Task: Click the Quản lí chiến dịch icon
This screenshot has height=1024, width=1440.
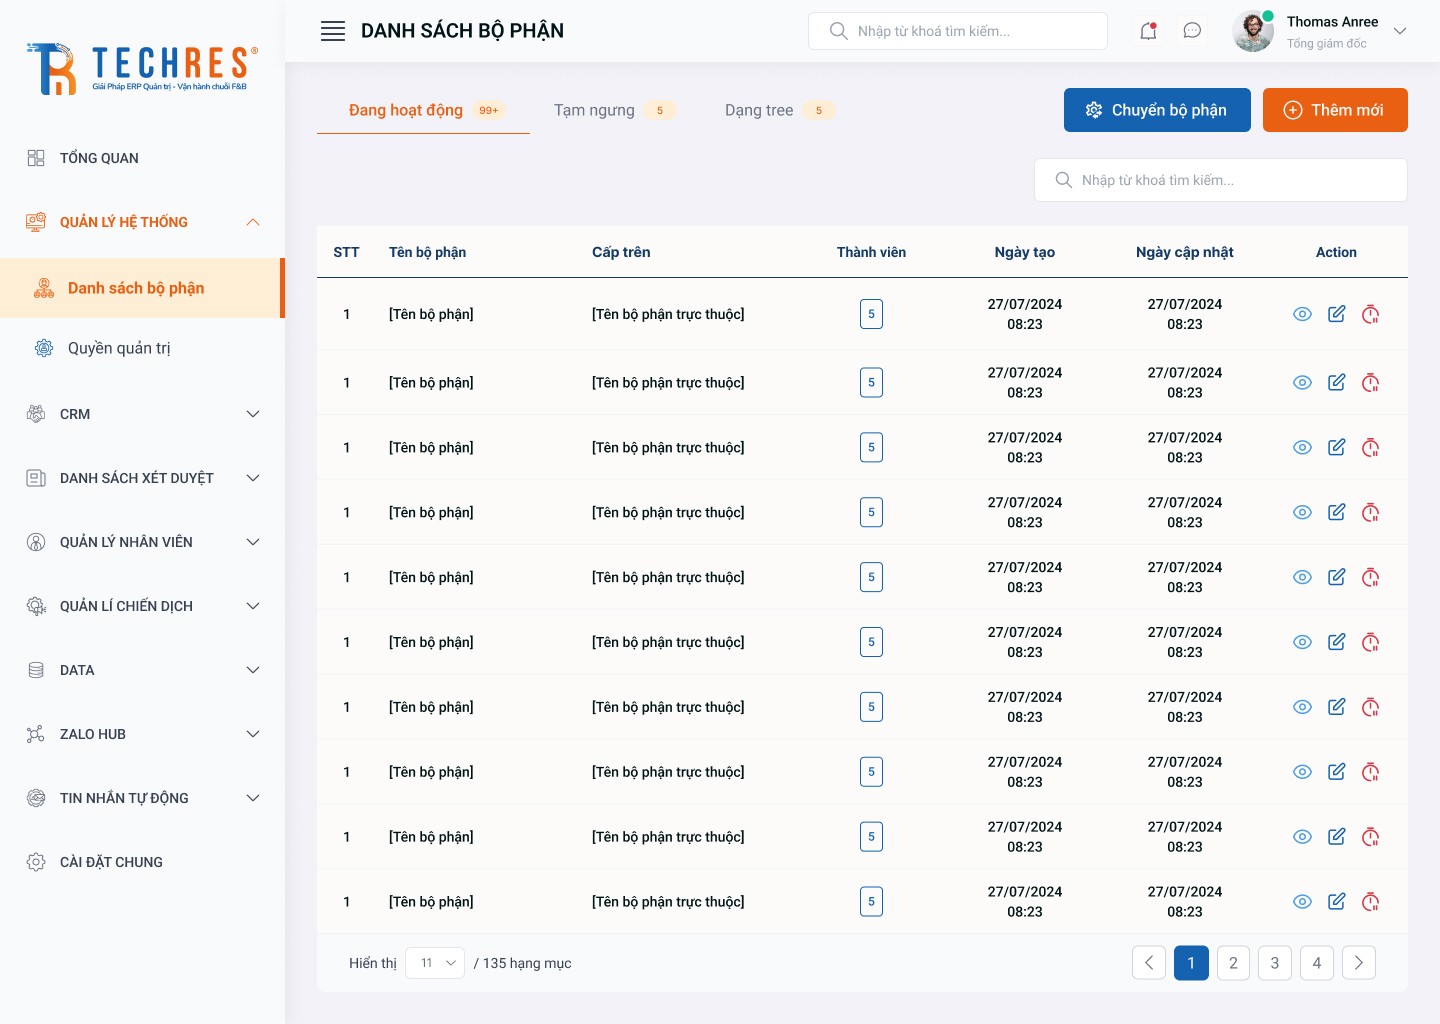Action: (x=36, y=606)
